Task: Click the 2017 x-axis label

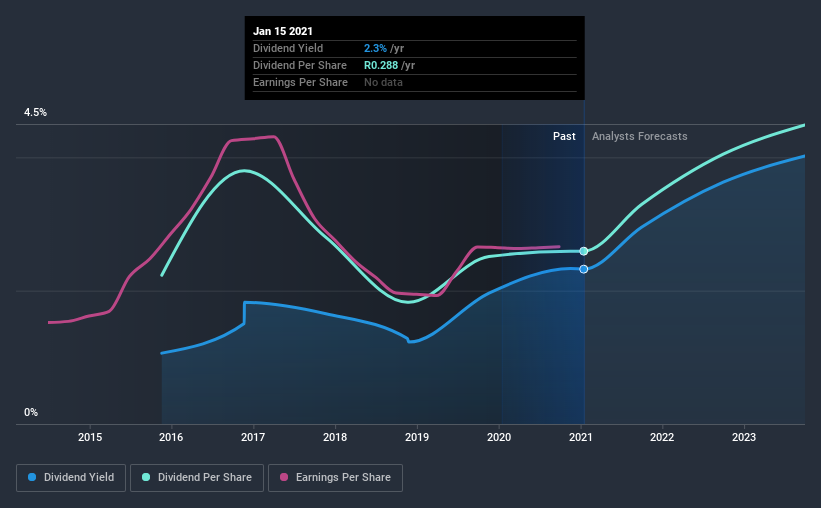Action: click(253, 437)
